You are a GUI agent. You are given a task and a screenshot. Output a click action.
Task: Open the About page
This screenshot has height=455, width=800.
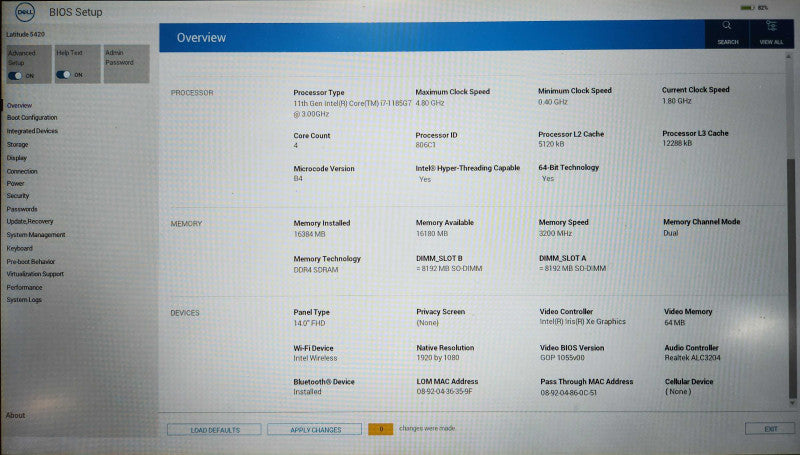(15, 415)
